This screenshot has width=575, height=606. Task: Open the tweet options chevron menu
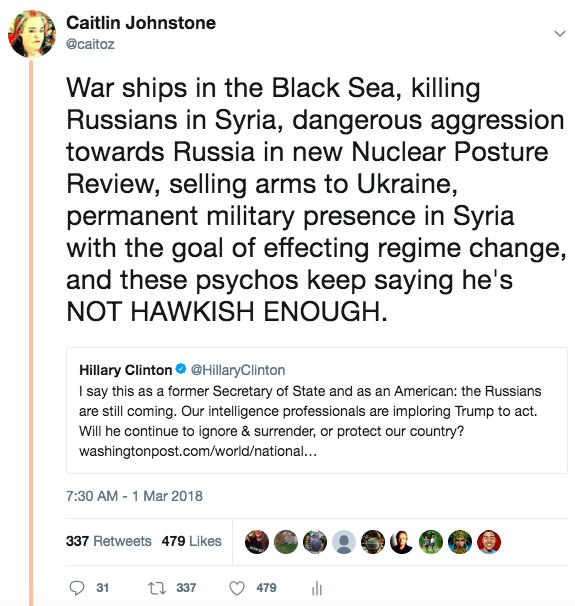pos(560,34)
